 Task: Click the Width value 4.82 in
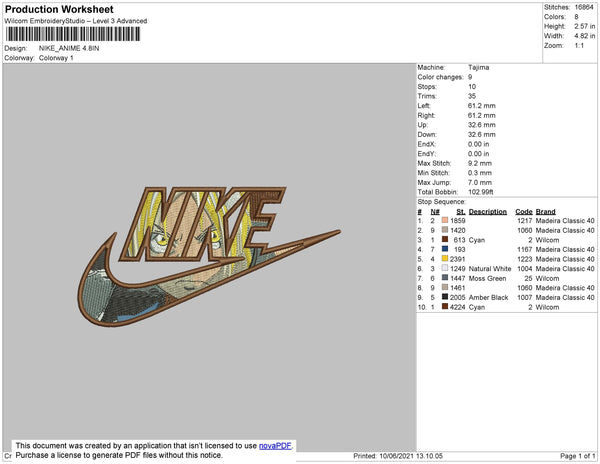click(x=584, y=36)
